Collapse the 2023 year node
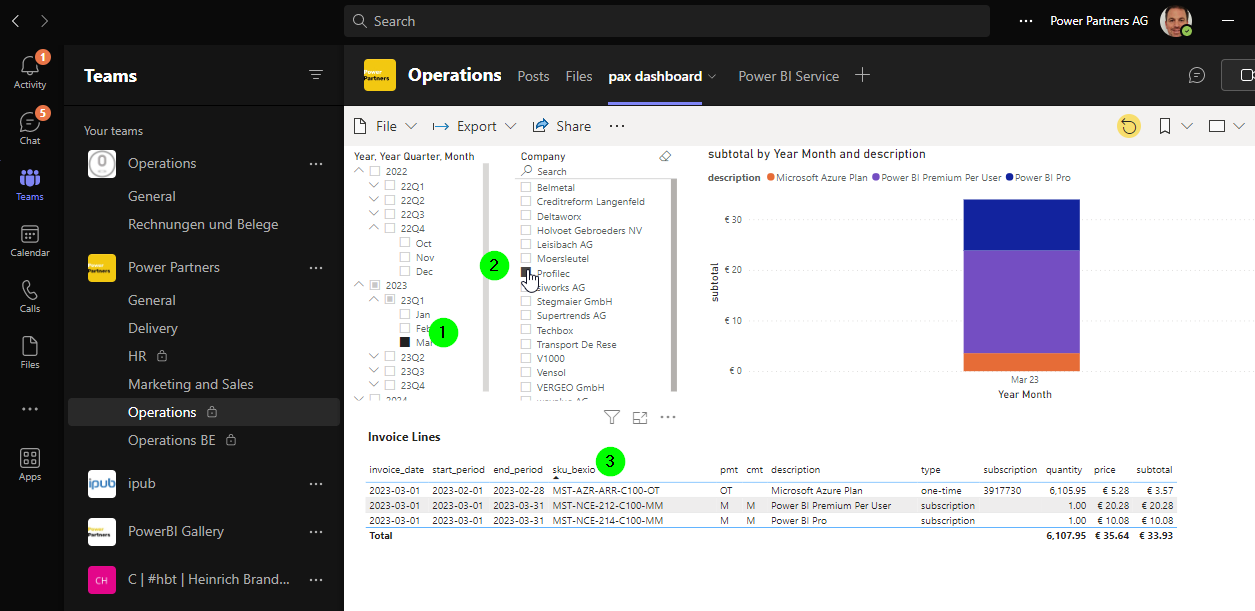 (x=360, y=285)
